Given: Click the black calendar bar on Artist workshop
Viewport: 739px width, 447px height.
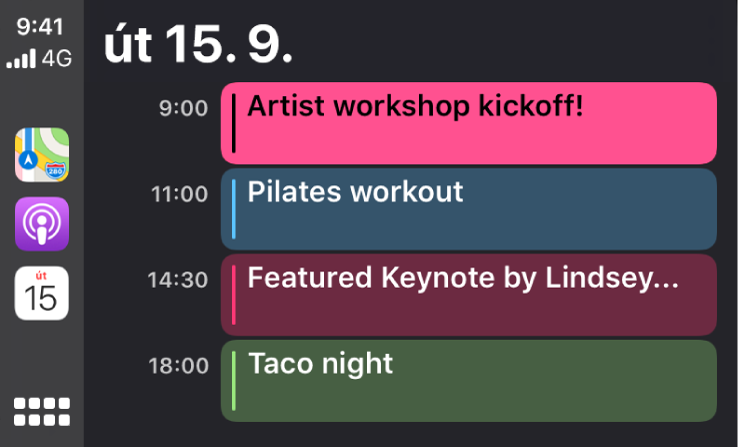Looking at the screenshot, I should click(x=234, y=123).
